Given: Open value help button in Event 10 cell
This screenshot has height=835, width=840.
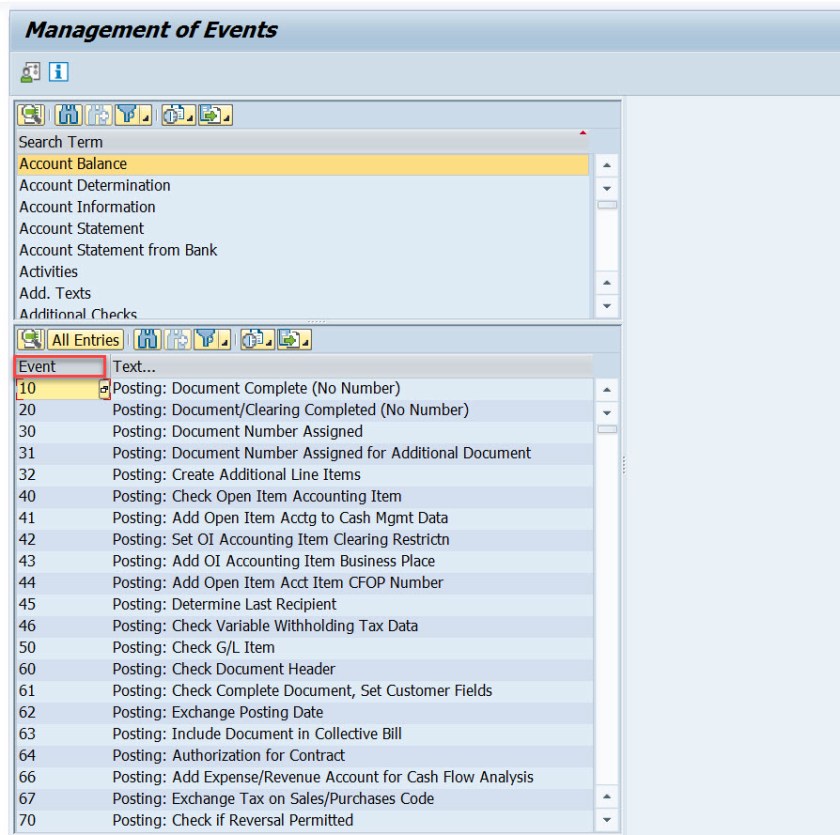Looking at the screenshot, I should [104, 389].
